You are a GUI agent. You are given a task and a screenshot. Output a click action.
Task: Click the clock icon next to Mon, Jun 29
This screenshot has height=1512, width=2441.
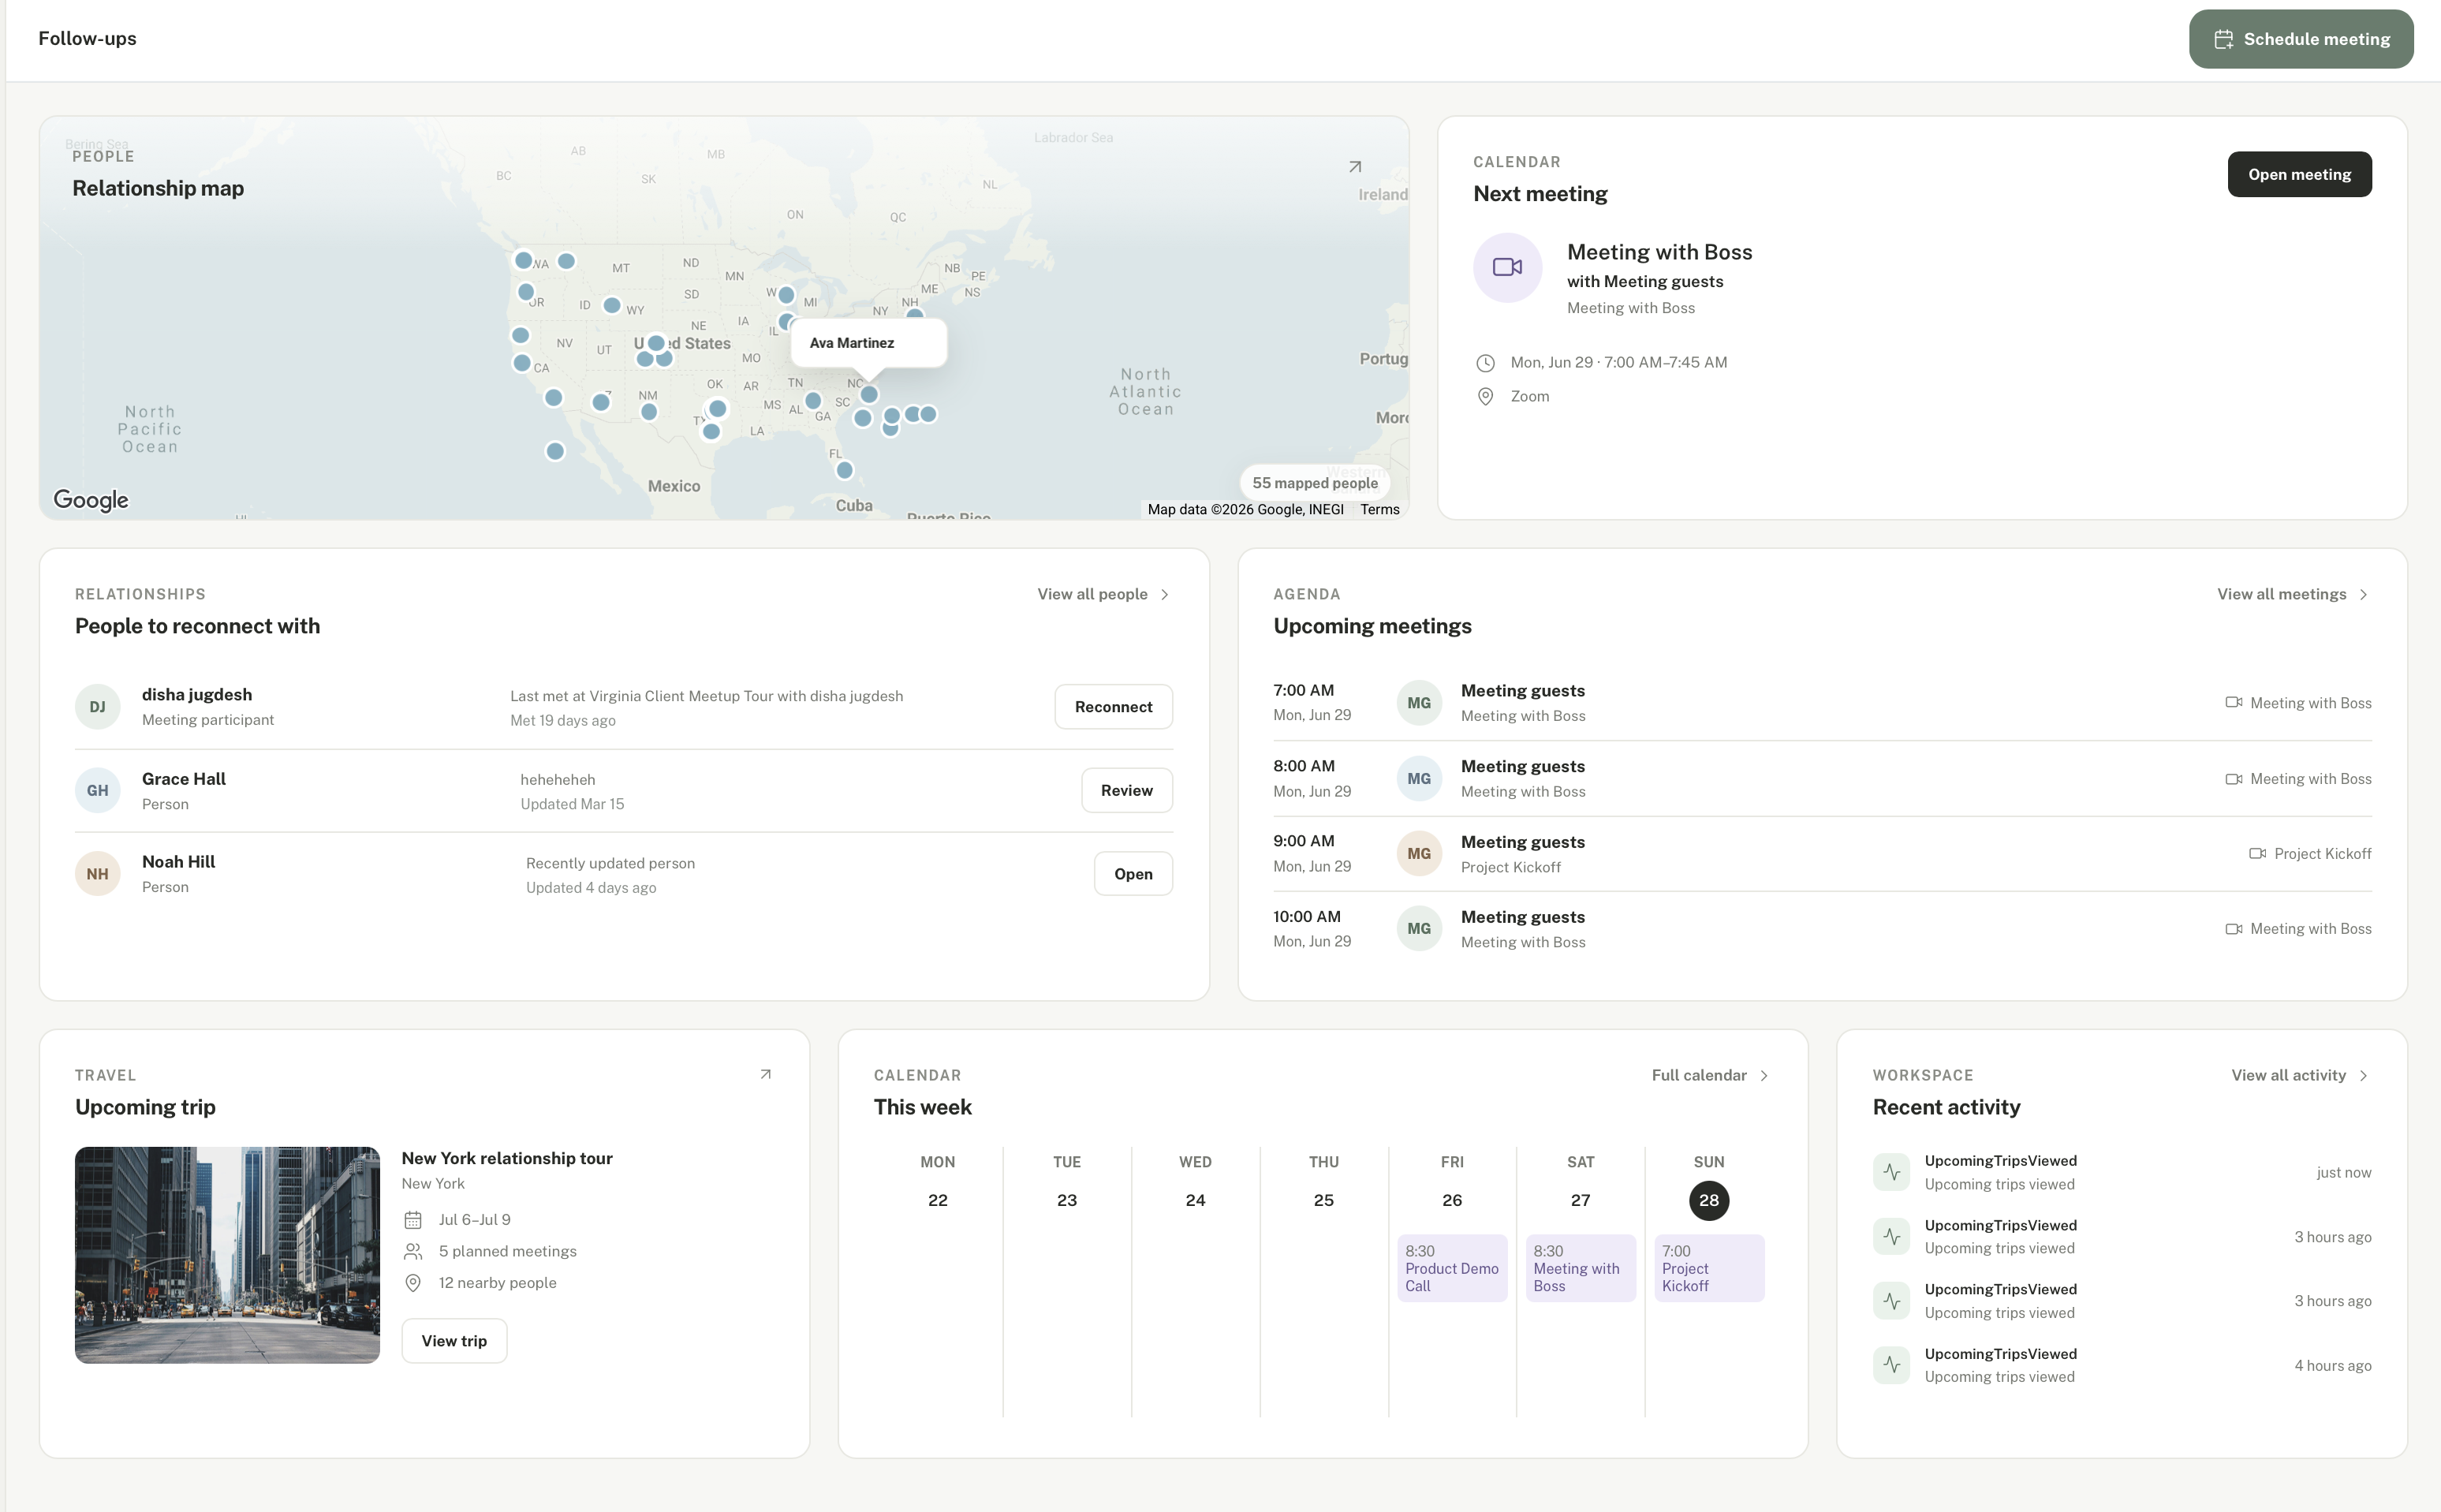(1486, 363)
